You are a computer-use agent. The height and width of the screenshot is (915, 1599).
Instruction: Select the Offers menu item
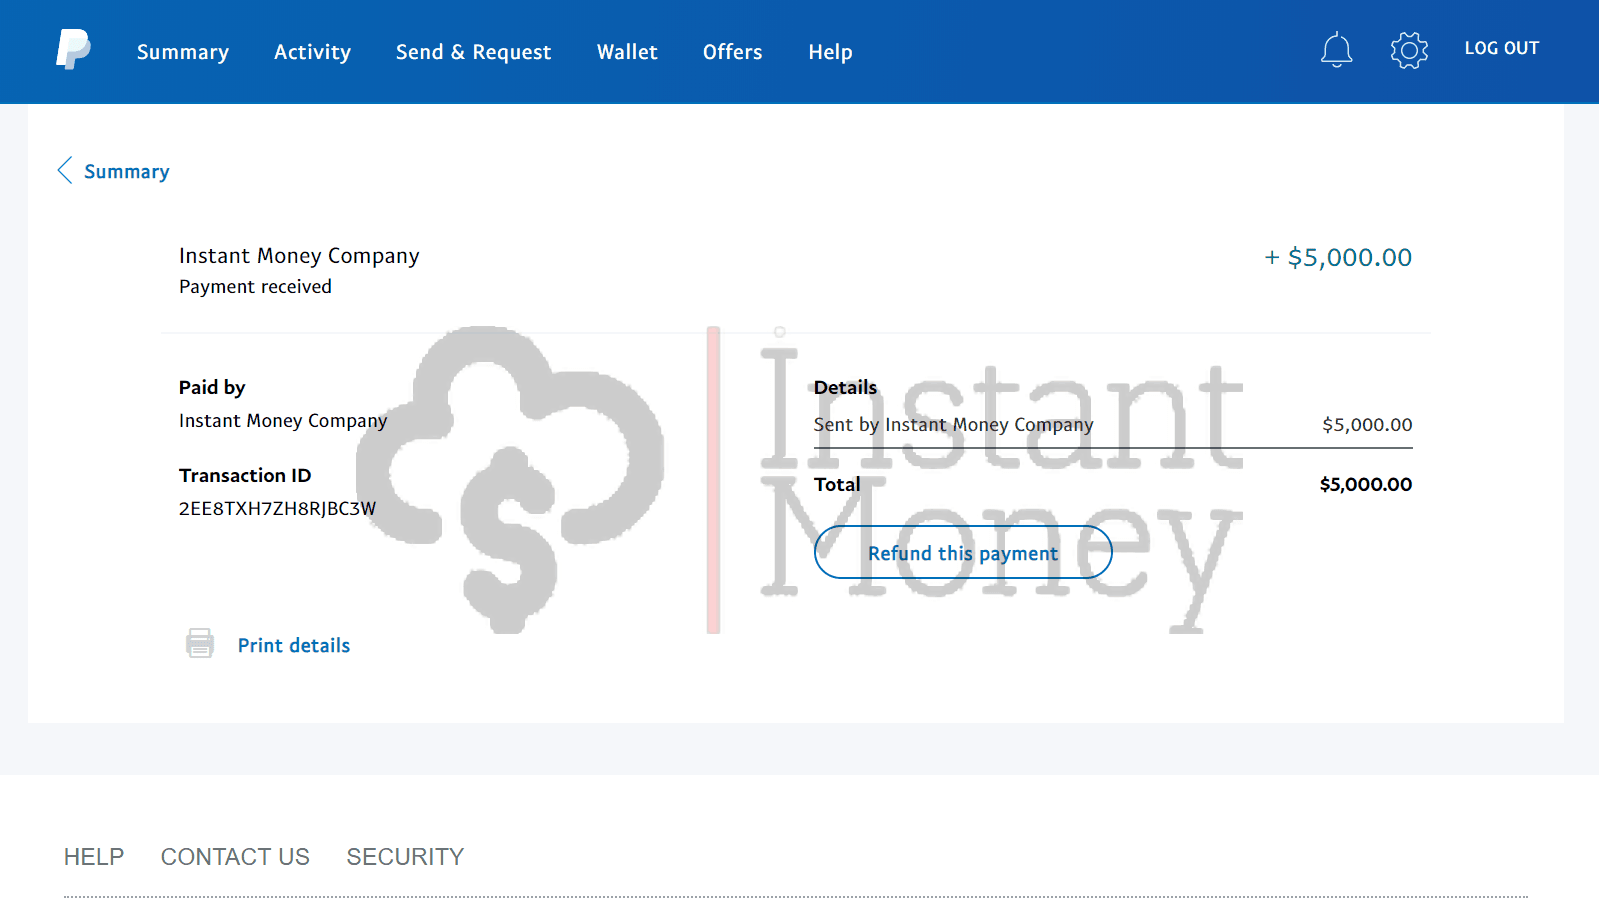732,52
